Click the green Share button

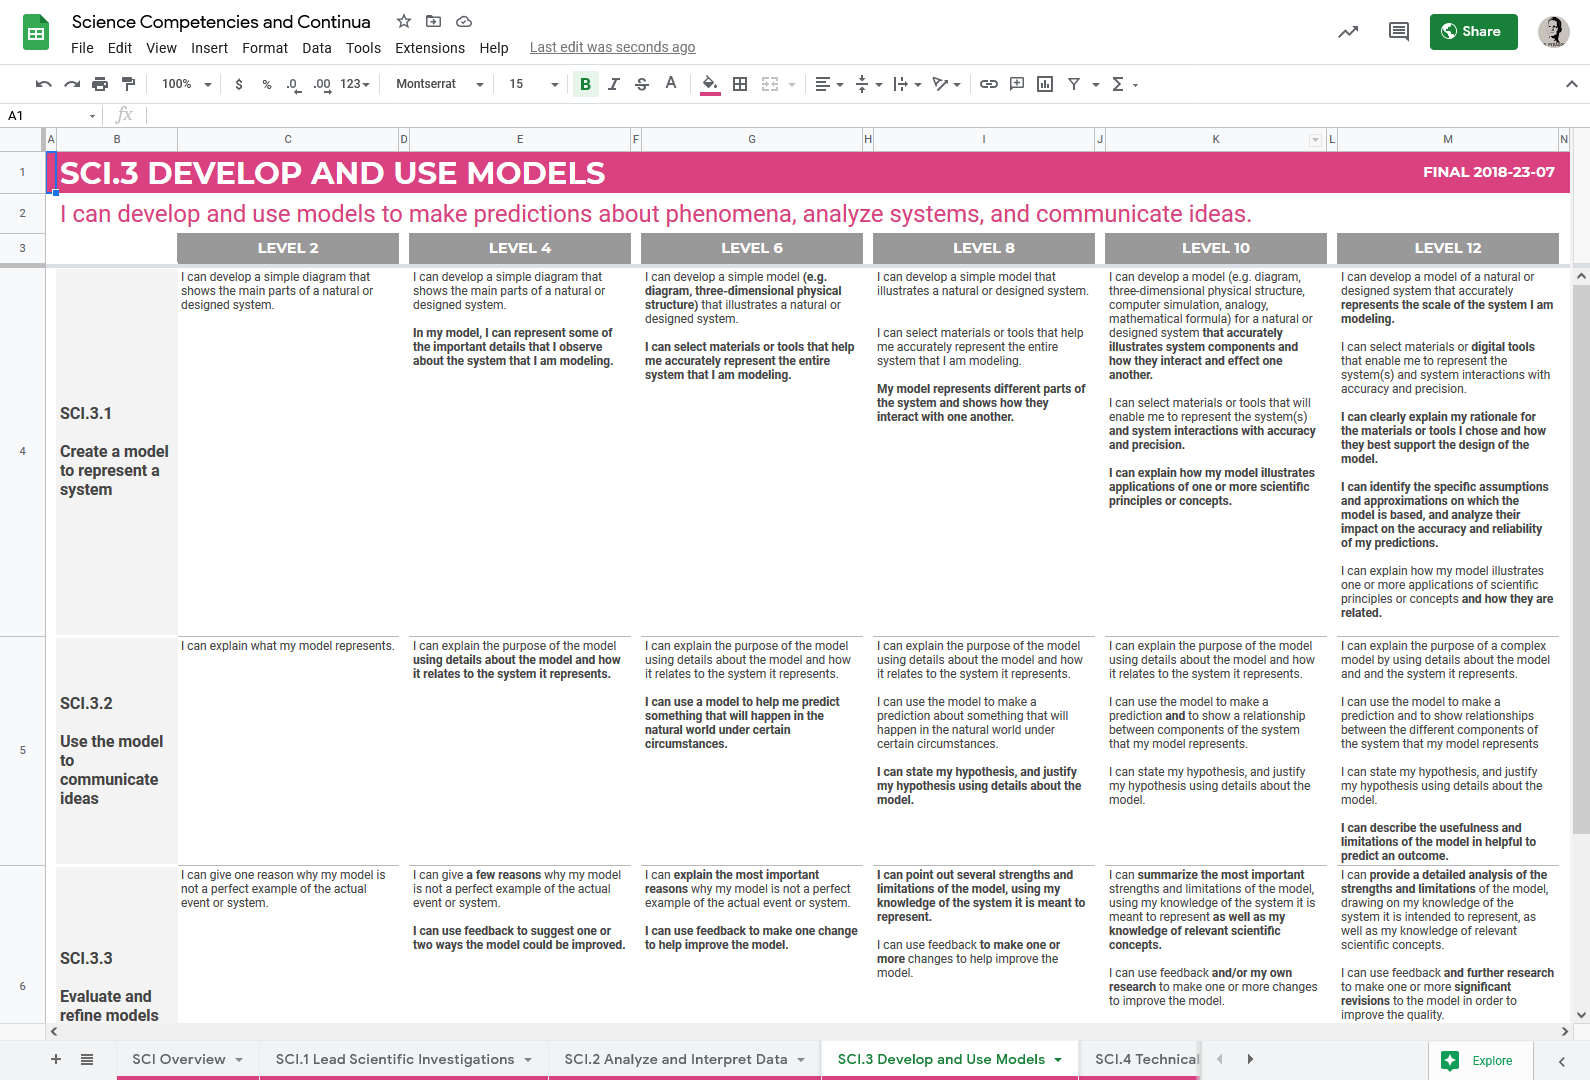pyautogui.click(x=1473, y=32)
